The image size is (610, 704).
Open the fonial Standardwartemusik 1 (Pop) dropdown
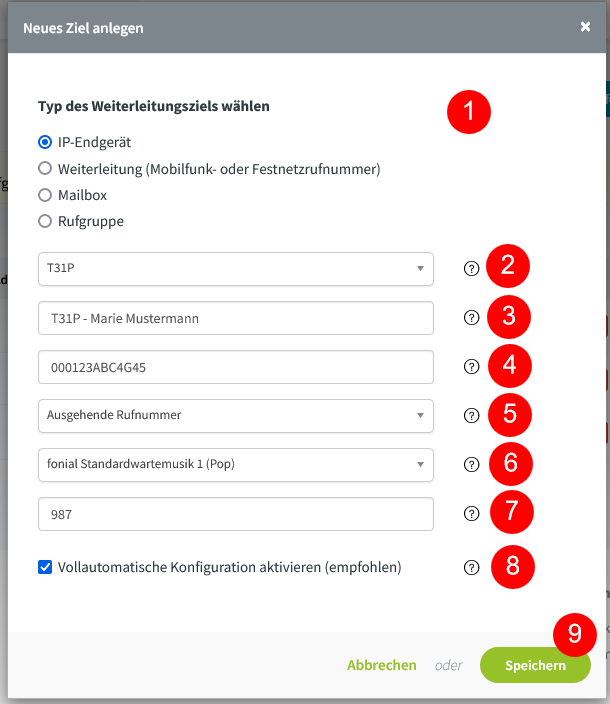click(x=235, y=464)
